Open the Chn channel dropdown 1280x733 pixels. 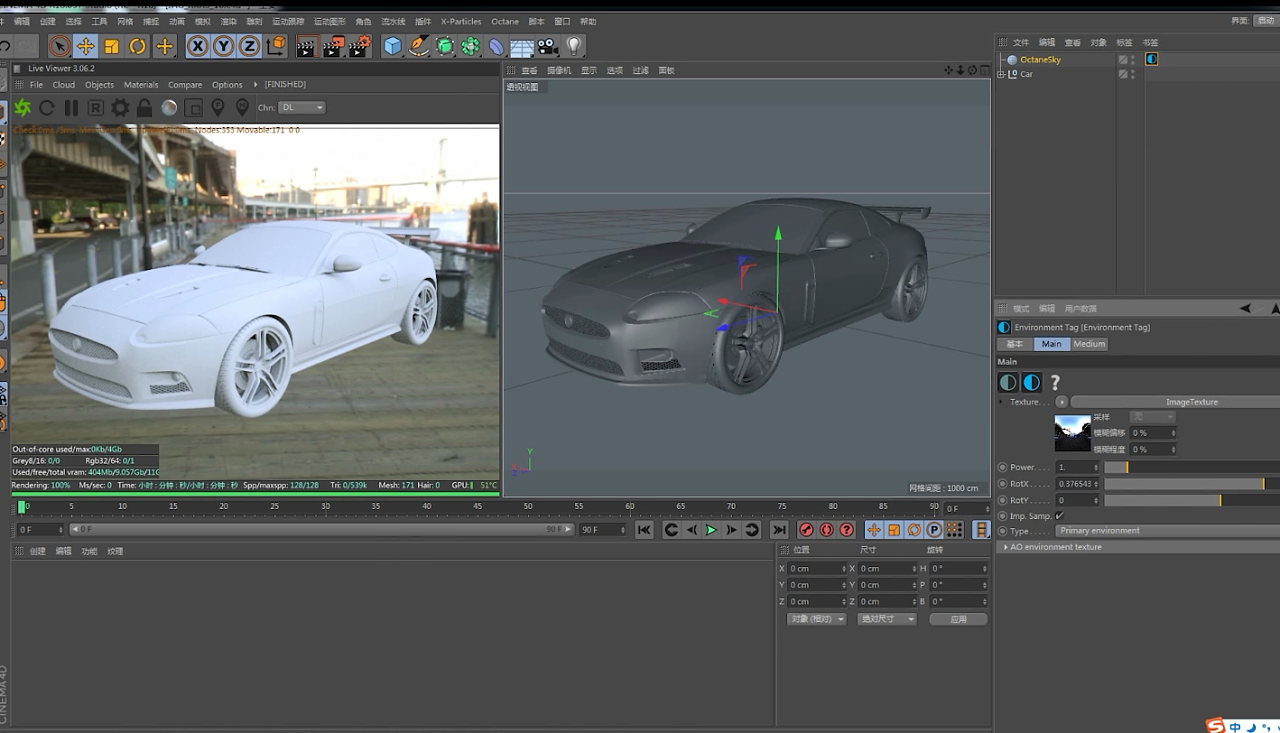pyautogui.click(x=302, y=108)
